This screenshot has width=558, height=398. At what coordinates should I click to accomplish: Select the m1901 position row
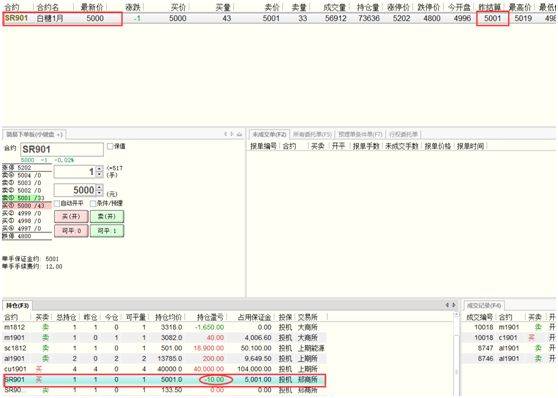[x=164, y=337]
